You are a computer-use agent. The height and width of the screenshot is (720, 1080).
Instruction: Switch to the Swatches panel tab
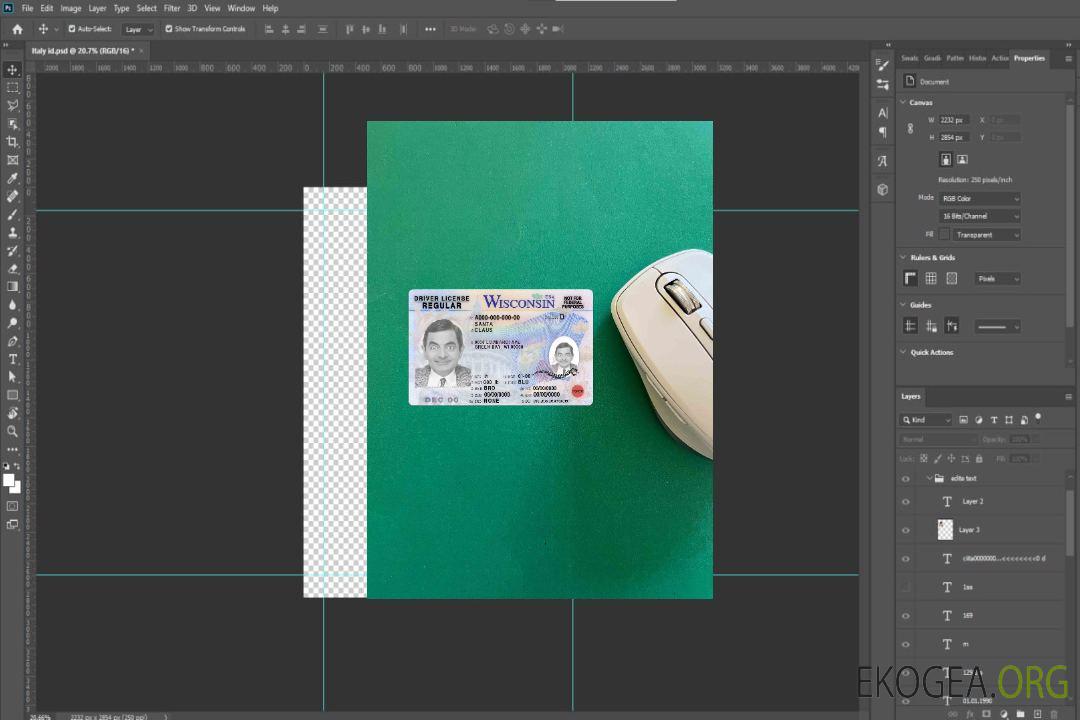[x=909, y=58]
